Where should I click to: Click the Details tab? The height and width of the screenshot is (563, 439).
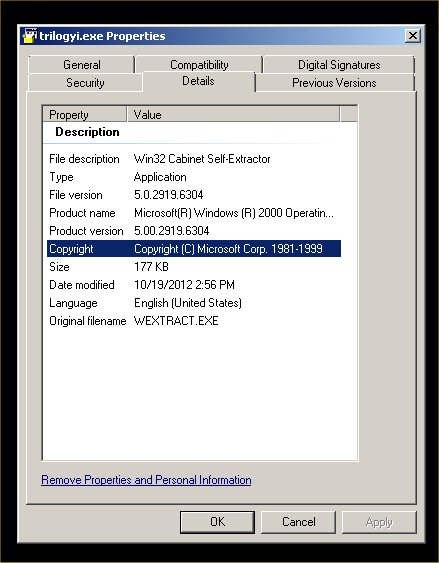click(198, 81)
